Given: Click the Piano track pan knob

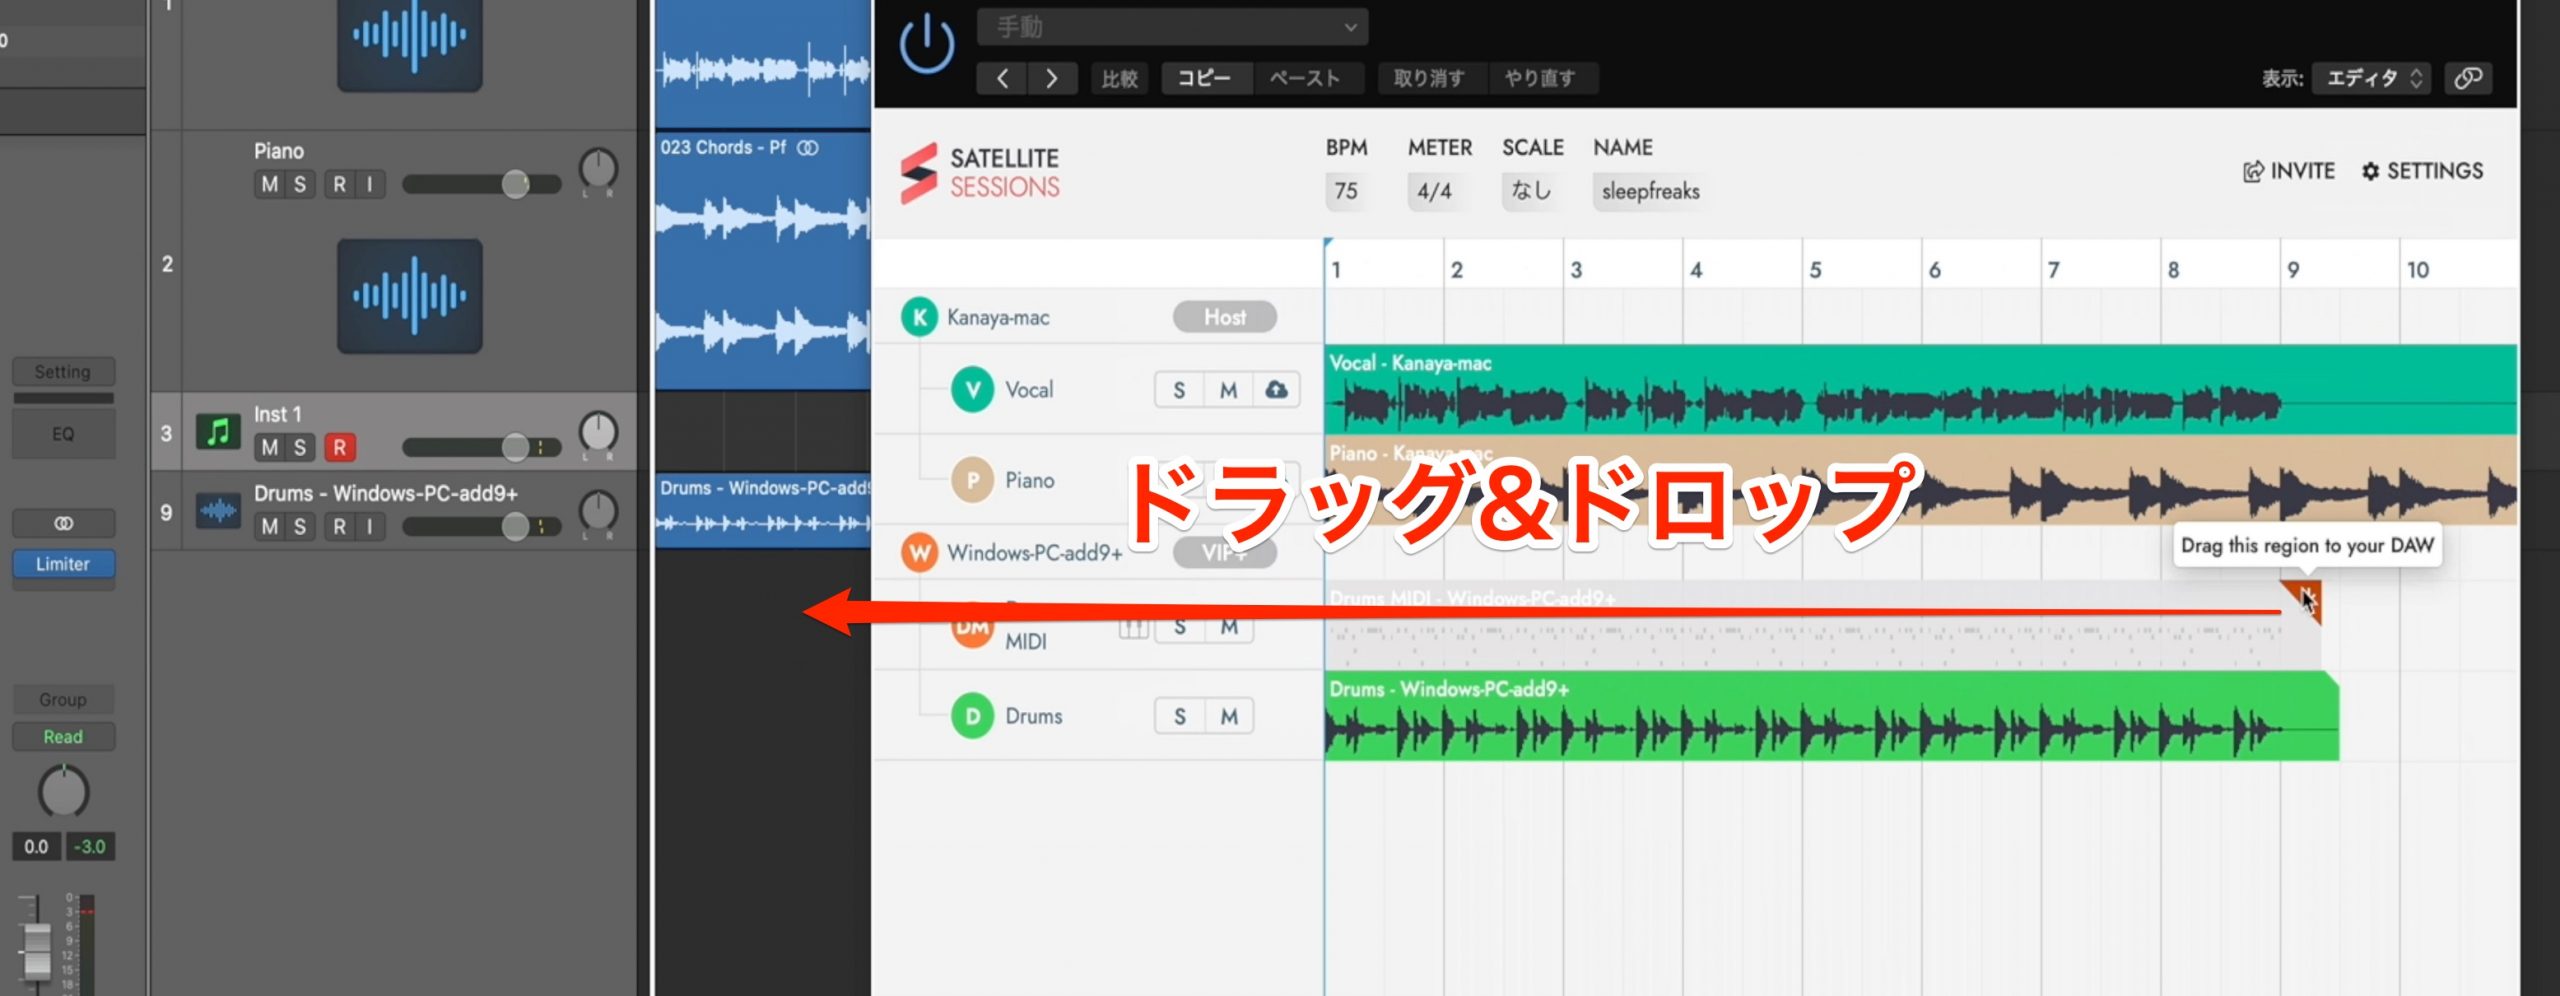Looking at the screenshot, I should [598, 170].
